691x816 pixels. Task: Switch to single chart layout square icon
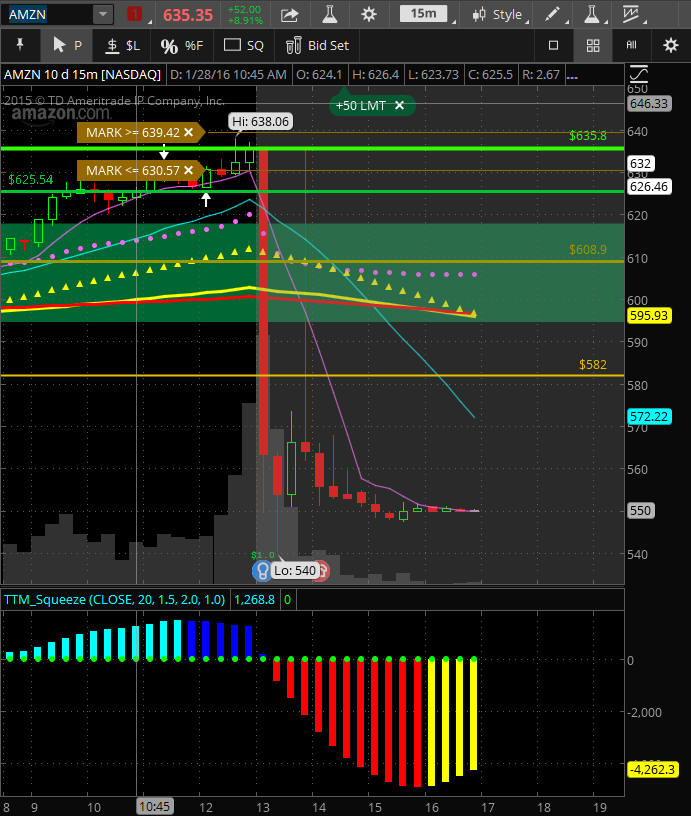click(x=554, y=45)
